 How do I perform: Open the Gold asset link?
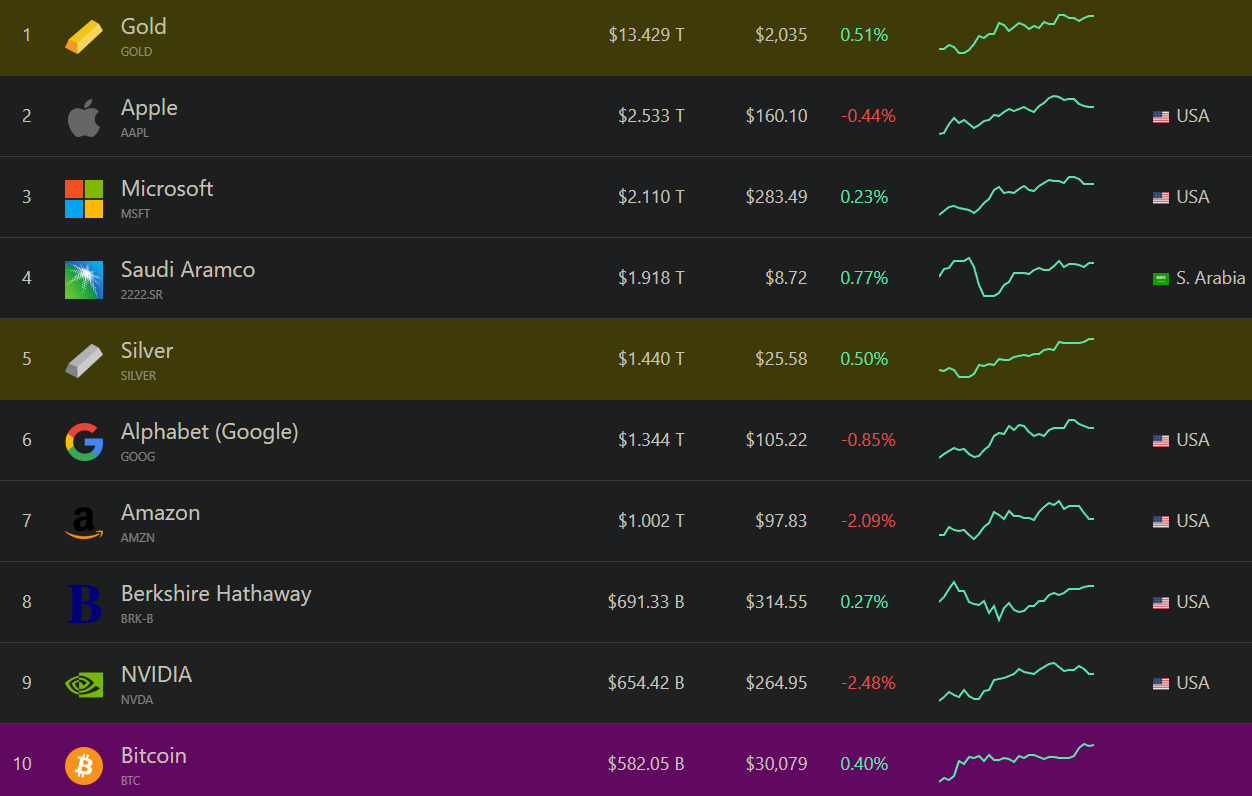(x=143, y=27)
